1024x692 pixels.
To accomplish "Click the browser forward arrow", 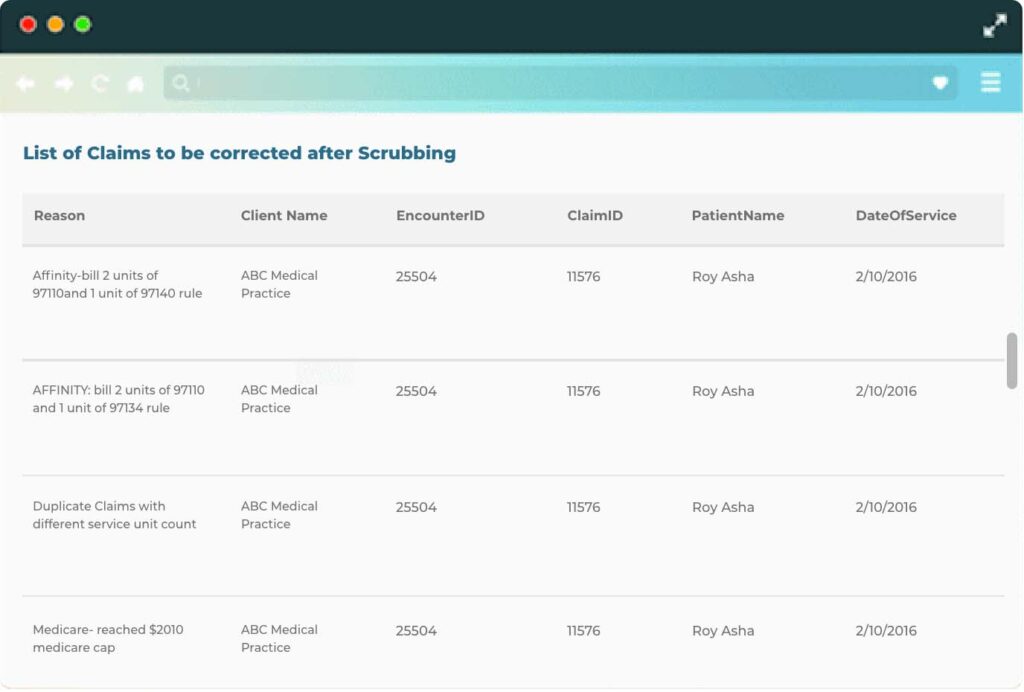I will pyautogui.click(x=64, y=84).
